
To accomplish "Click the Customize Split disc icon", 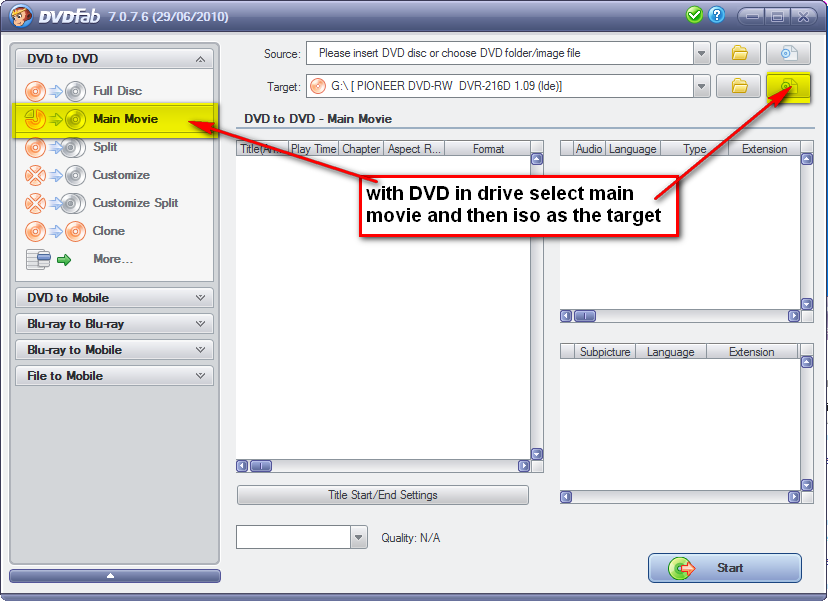I will [x=55, y=203].
